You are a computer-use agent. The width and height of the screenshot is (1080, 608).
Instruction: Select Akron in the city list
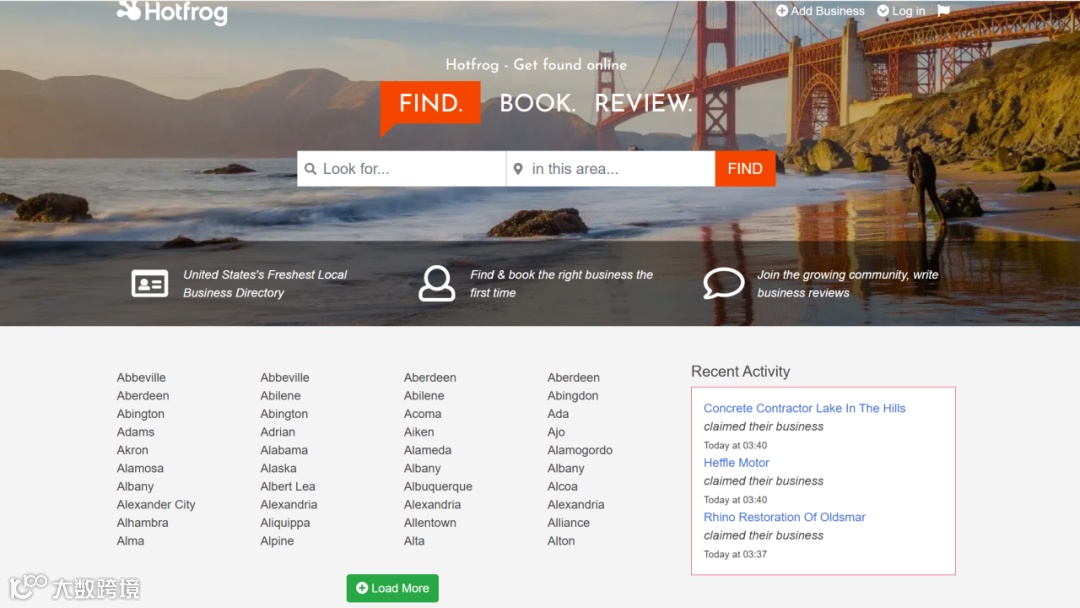[x=132, y=450]
